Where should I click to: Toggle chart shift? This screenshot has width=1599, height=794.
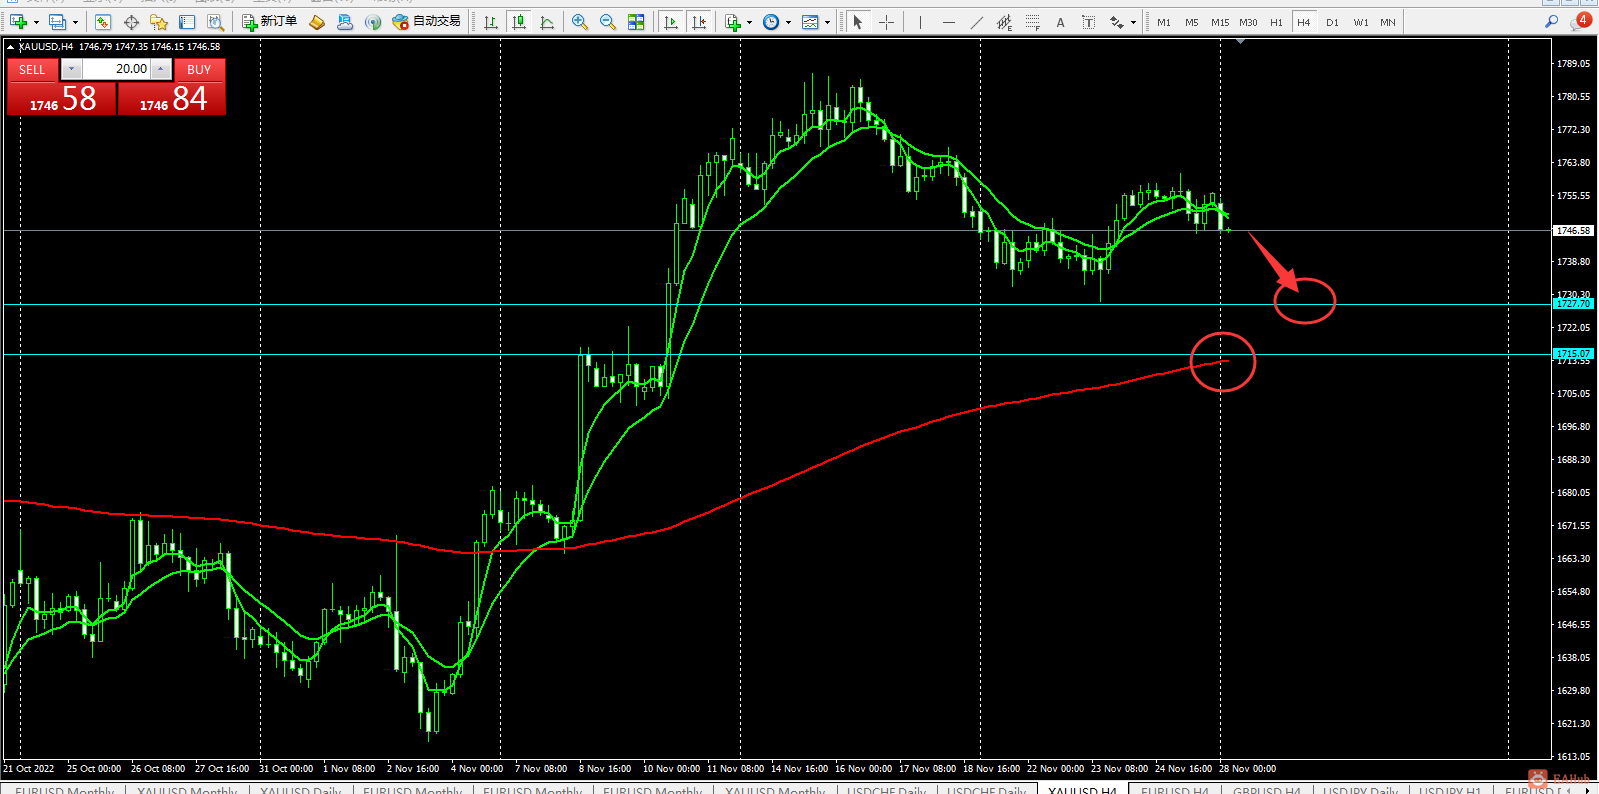click(699, 22)
